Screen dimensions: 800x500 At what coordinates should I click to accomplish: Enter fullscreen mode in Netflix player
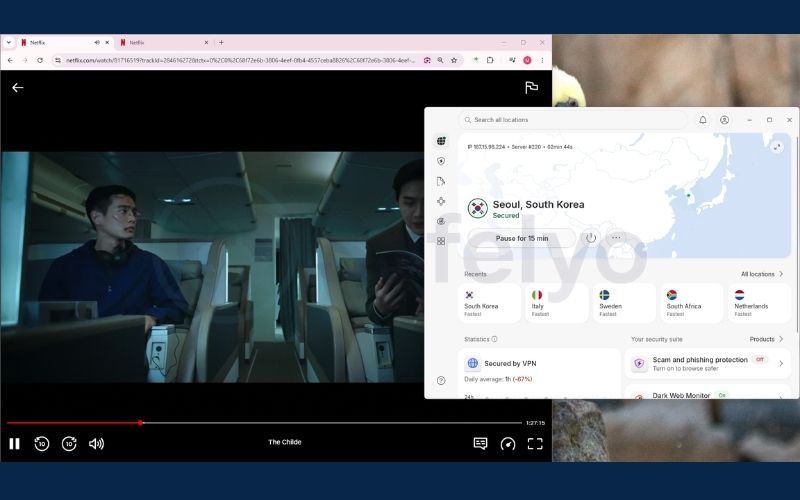(x=535, y=444)
